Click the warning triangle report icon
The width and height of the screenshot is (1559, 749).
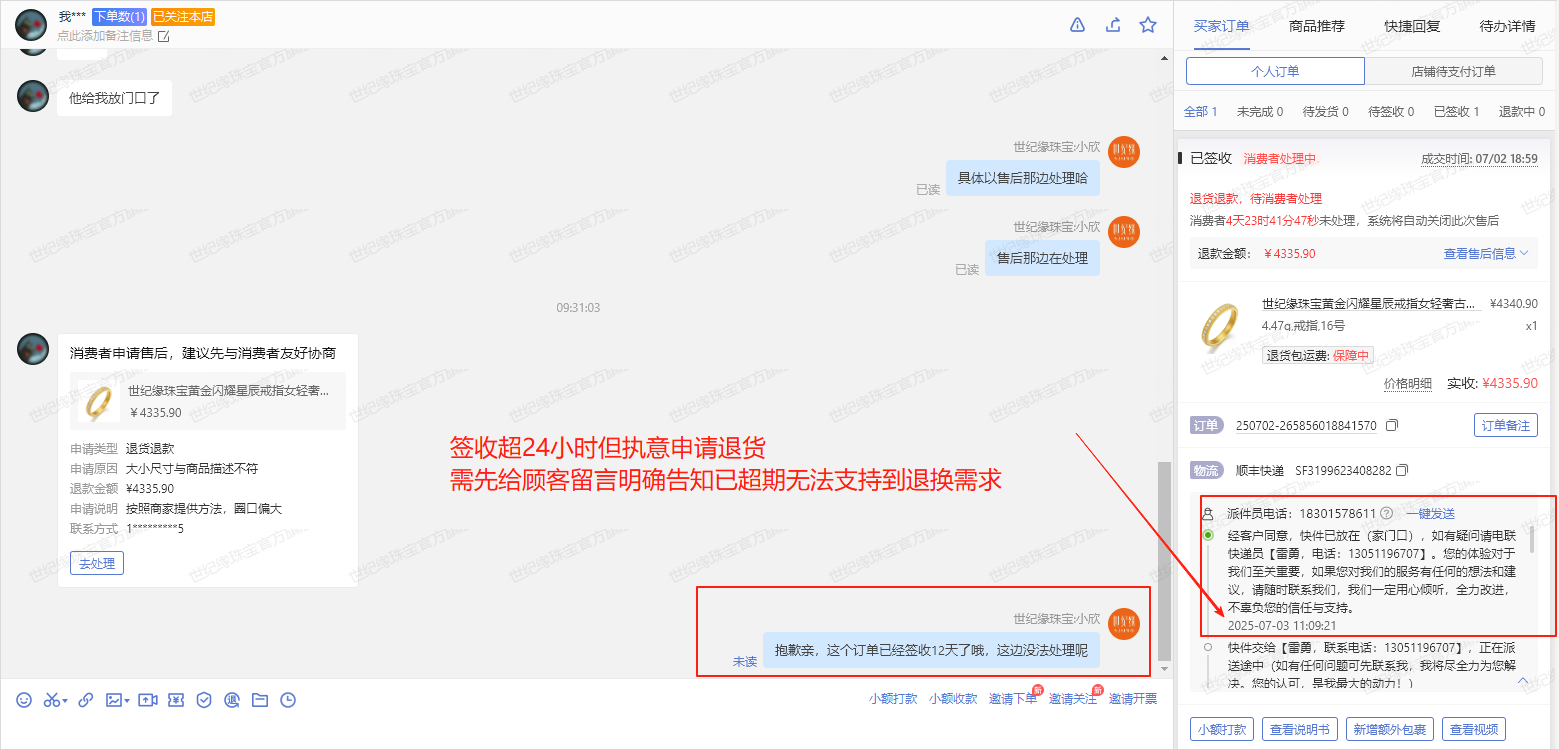tap(1077, 25)
